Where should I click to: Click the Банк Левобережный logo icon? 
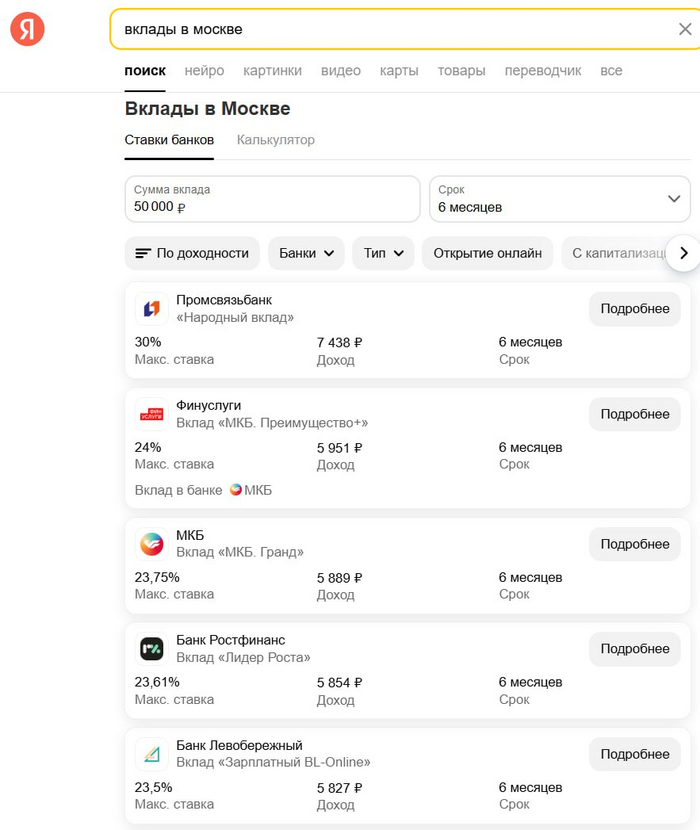tap(152, 754)
